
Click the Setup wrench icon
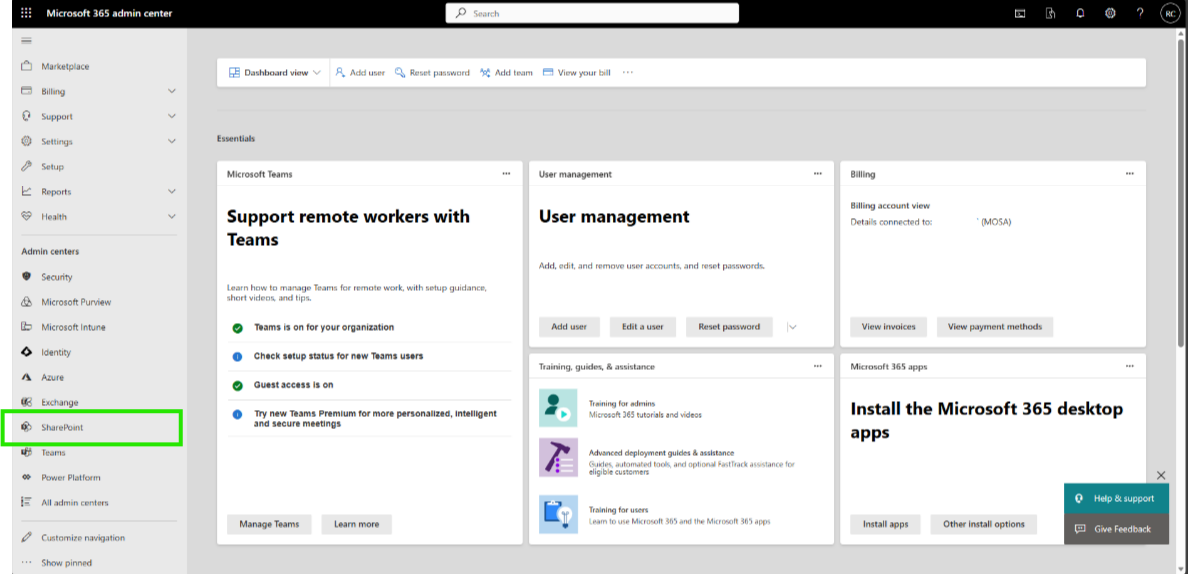pyautogui.click(x=27, y=166)
